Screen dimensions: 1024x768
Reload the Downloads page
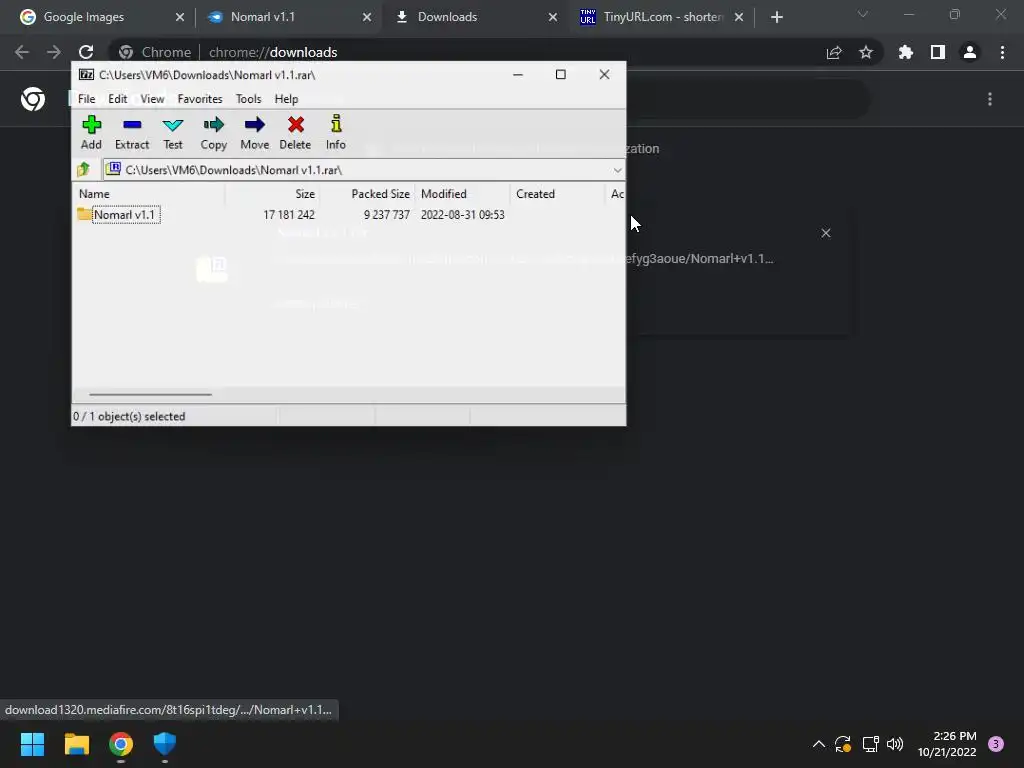[x=86, y=52]
